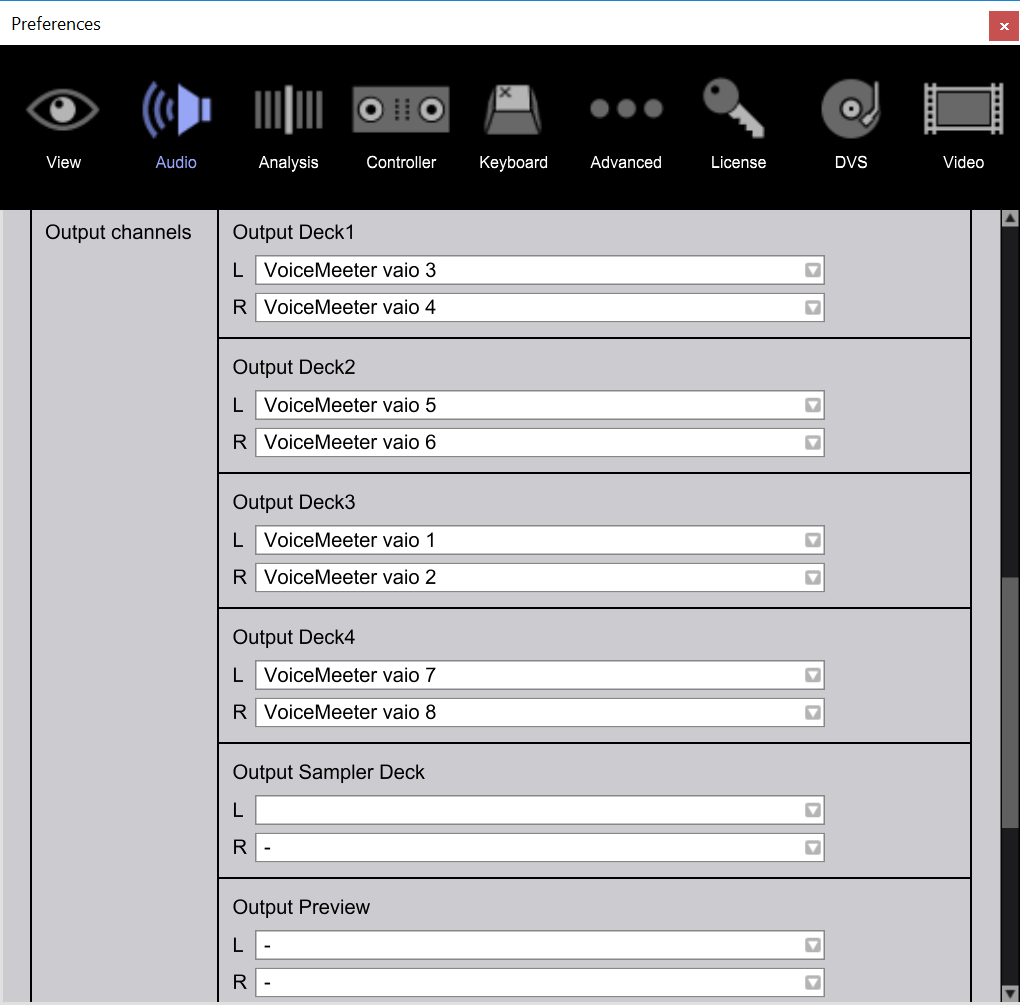Click the vertical scrollbar thumb
The image size is (1020, 1005).
tap(1010, 703)
